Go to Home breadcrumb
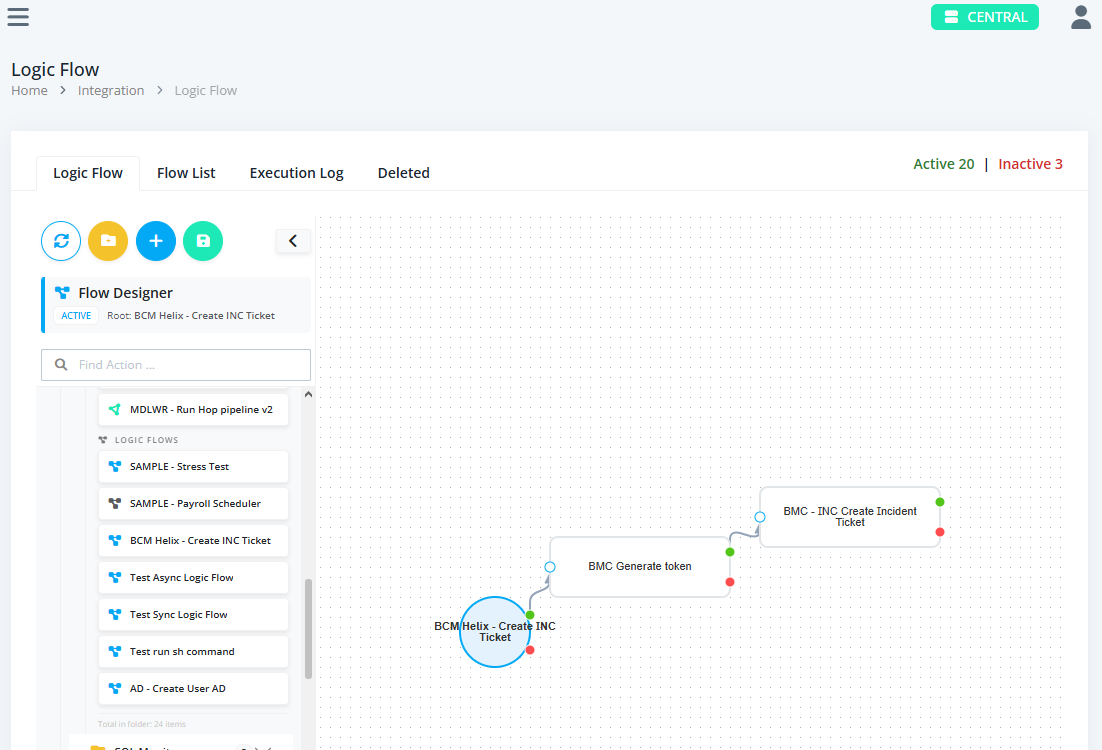 (x=30, y=91)
